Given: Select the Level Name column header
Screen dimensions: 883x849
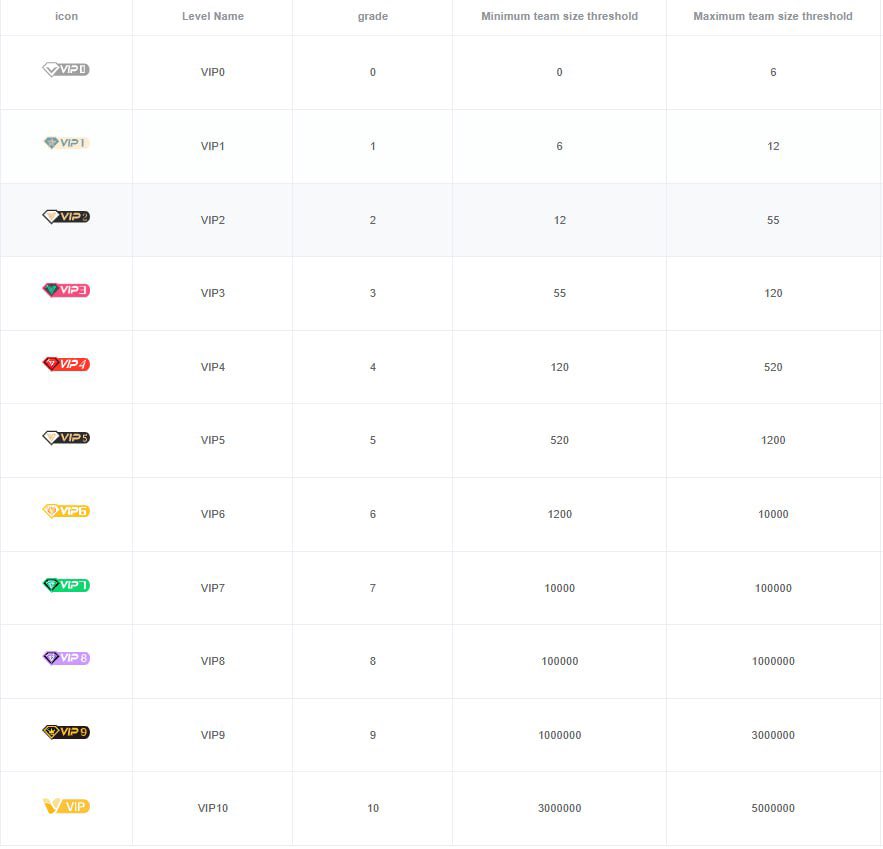Looking at the screenshot, I should pyautogui.click(x=211, y=16).
